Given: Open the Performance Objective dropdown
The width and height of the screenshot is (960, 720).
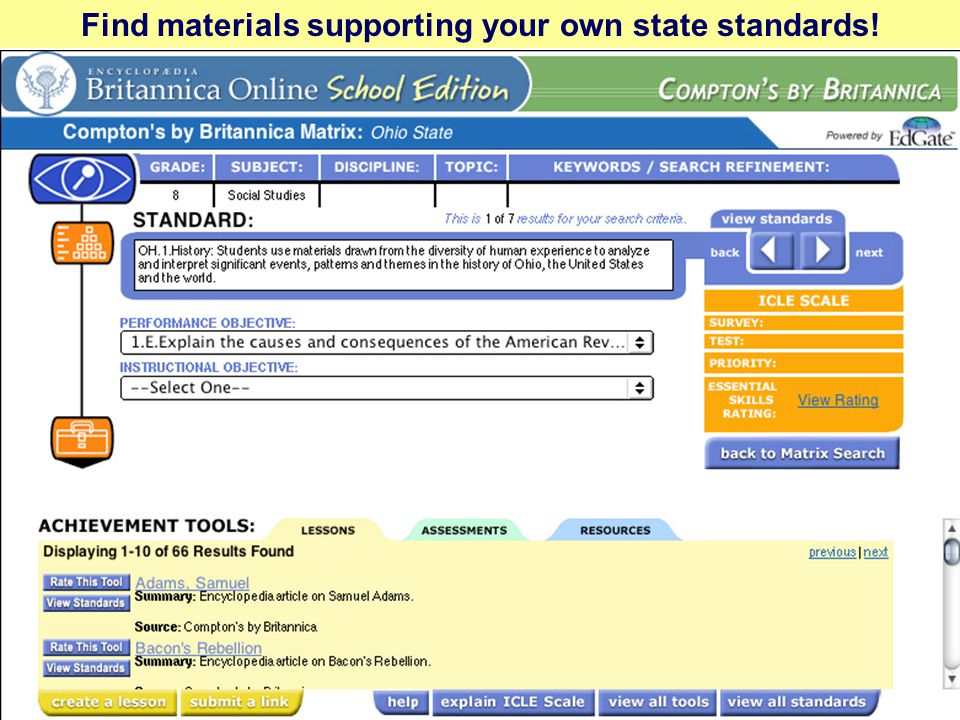Looking at the screenshot, I should [x=387, y=342].
